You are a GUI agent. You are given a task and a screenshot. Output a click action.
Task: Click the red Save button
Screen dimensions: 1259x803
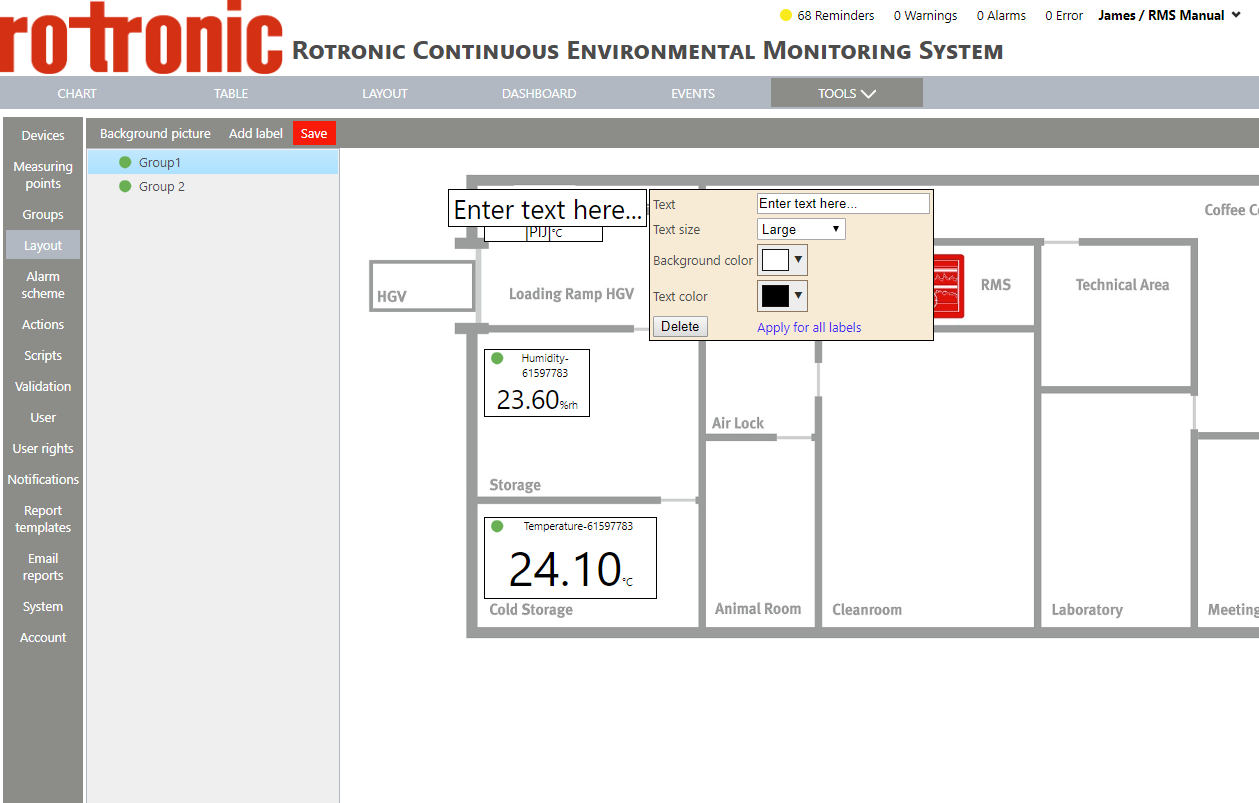314,133
